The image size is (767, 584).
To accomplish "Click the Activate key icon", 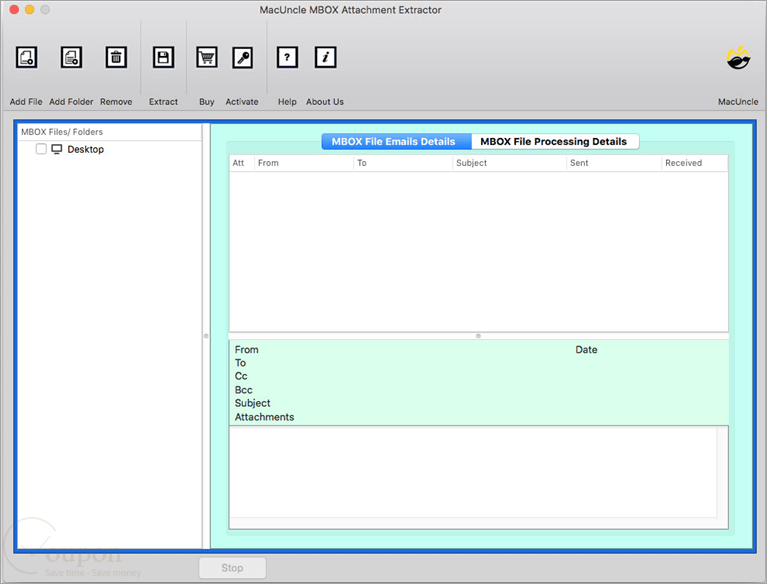I will point(243,57).
